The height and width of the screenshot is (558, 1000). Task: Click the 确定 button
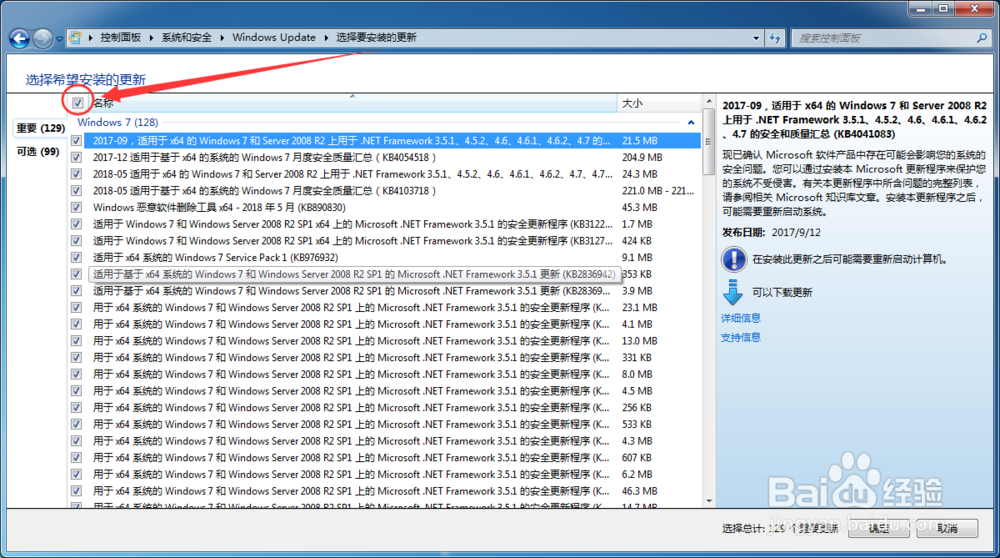[879, 528]
